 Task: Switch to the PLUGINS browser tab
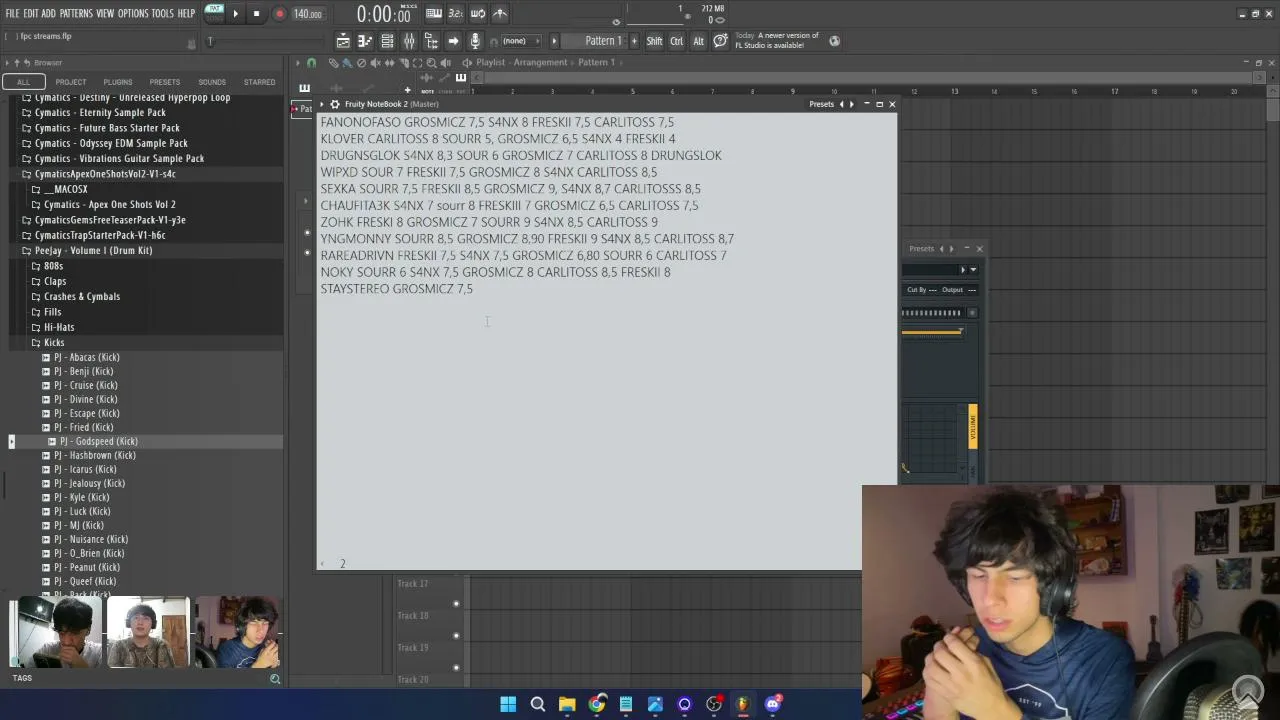118,82
